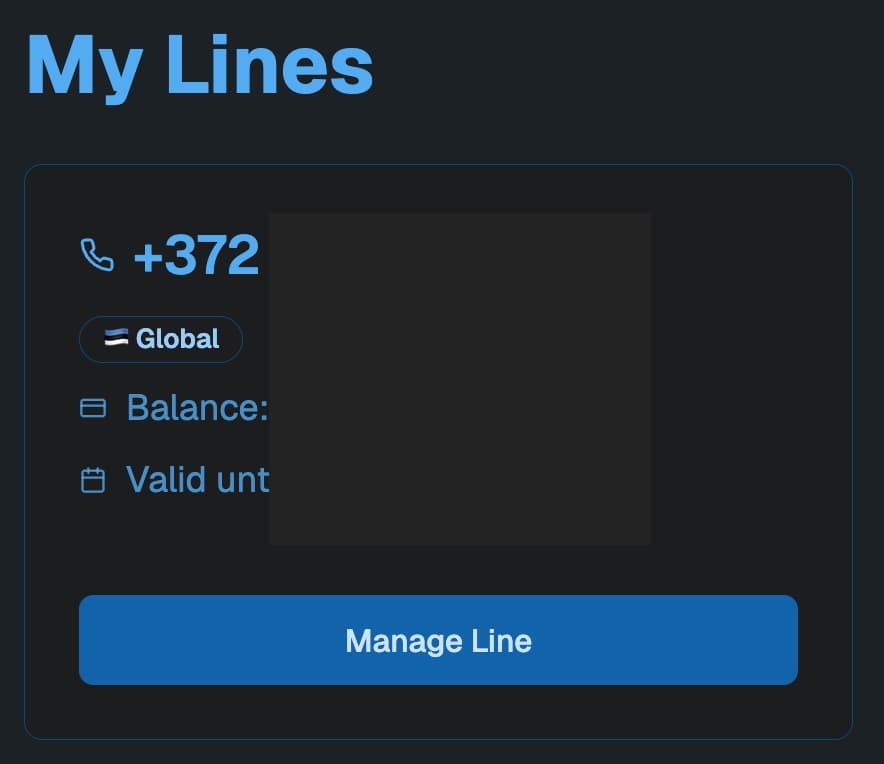884x764 pixels.
Task: Click the dark background below the line card
Action: (438, 752)
